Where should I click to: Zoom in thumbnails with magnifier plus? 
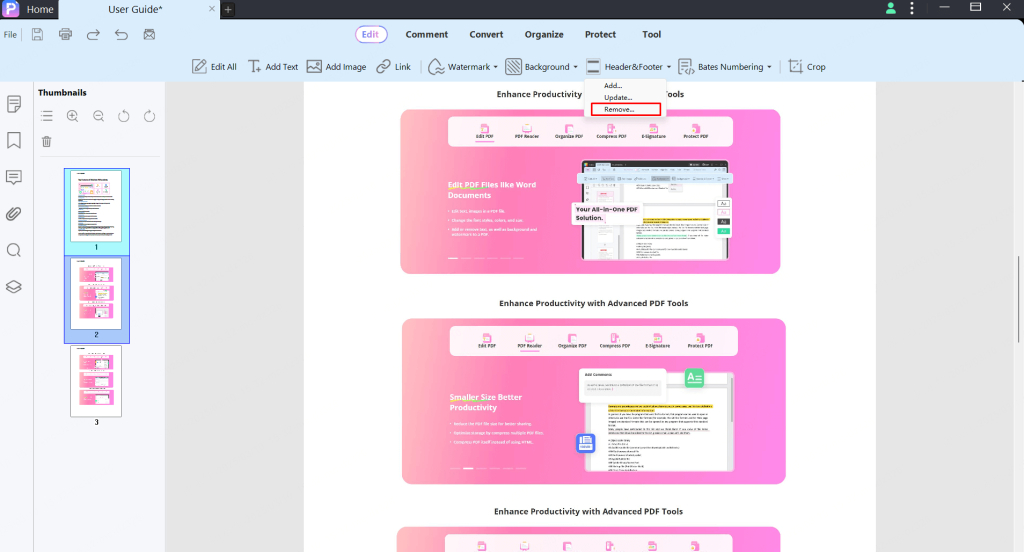72,116
